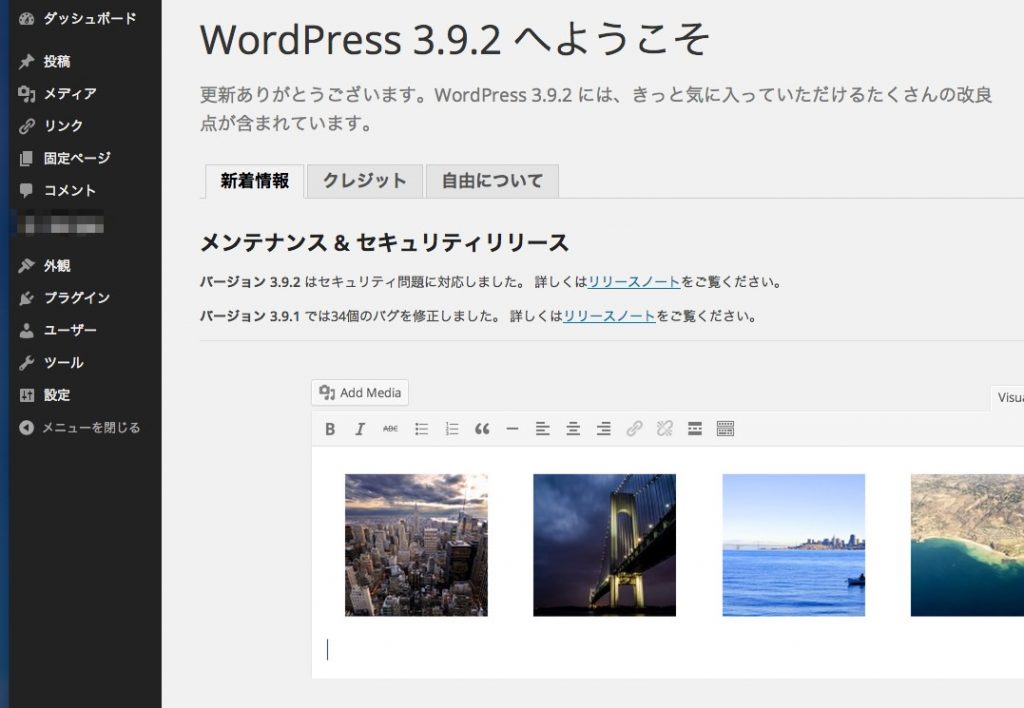Click the メンテナンス & セキュリティリリース heading
The width and height of the screenshot is (1024, 708).
384,243
